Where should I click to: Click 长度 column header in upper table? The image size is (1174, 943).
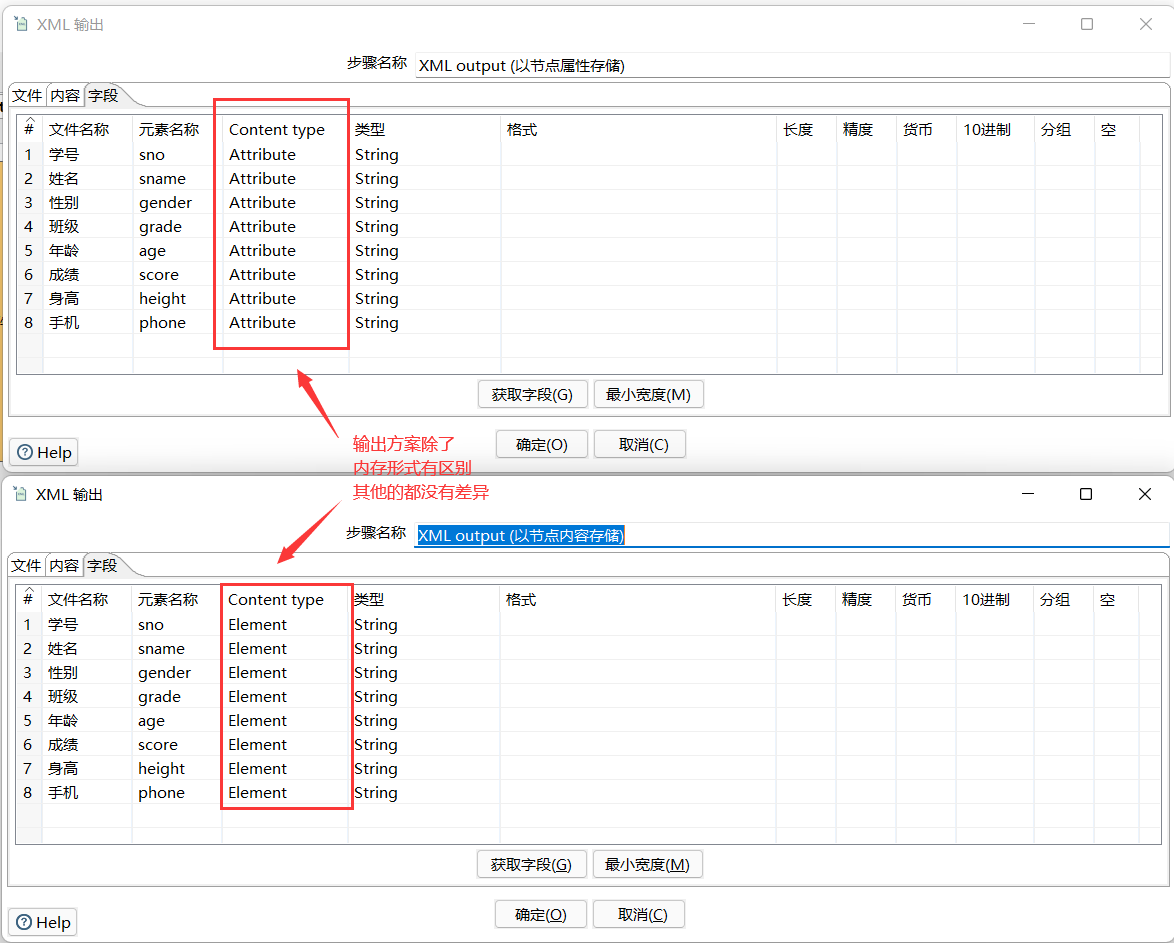[x=807, y=130]
